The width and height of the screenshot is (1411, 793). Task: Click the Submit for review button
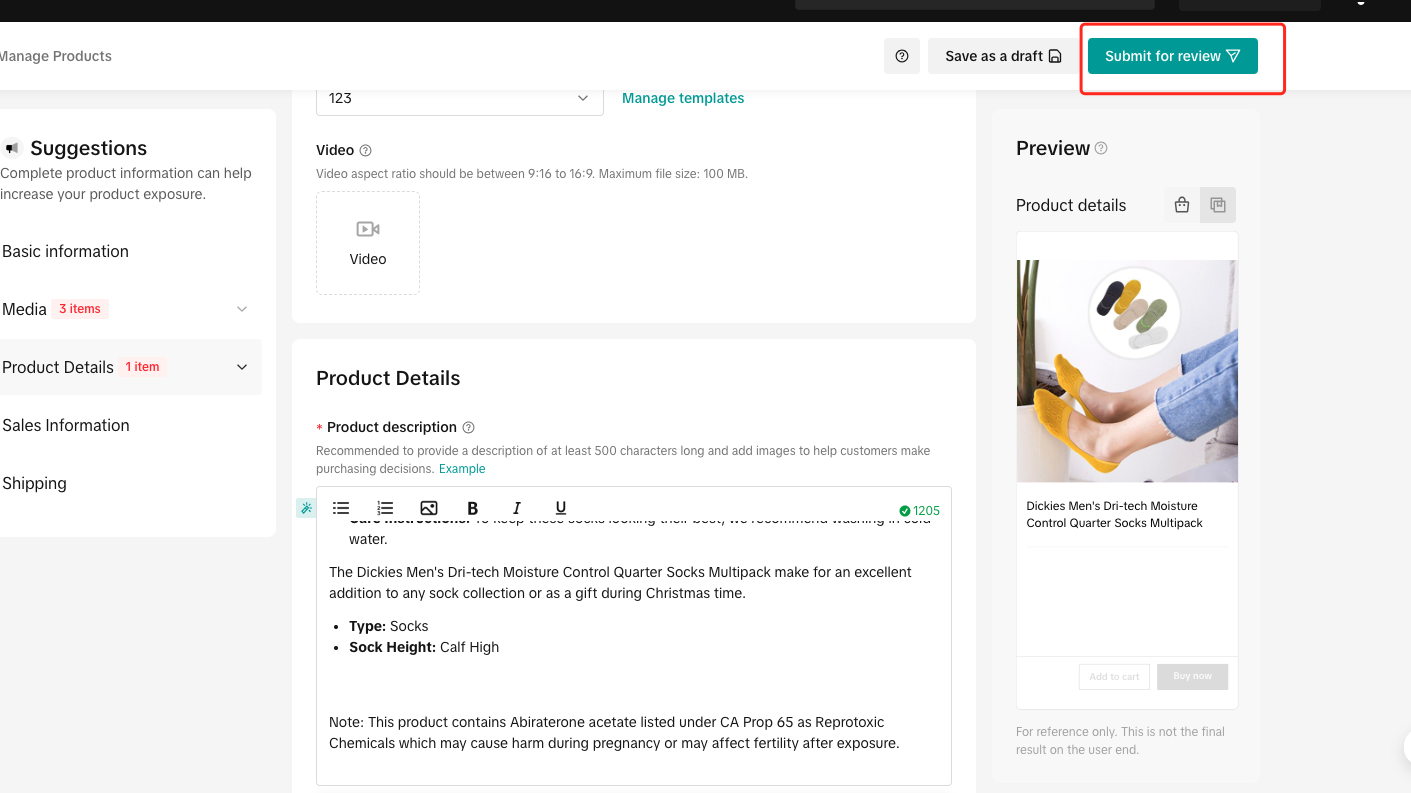1172,56
